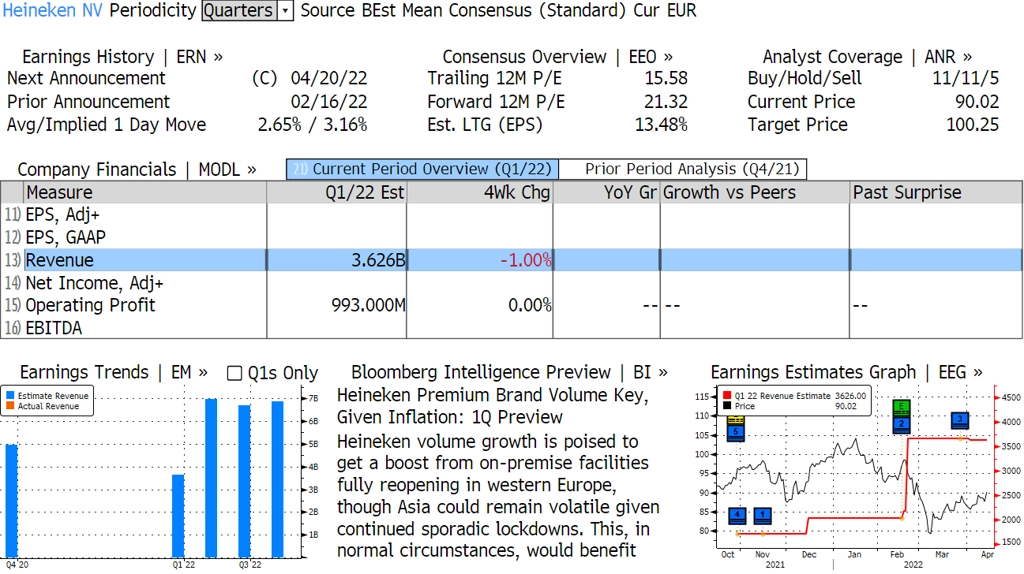Image resolution: width=1024 pixels, height=574 pixels.
Task: Toggle the Q1s Only checkbox
Action: (x=234, y=373)
